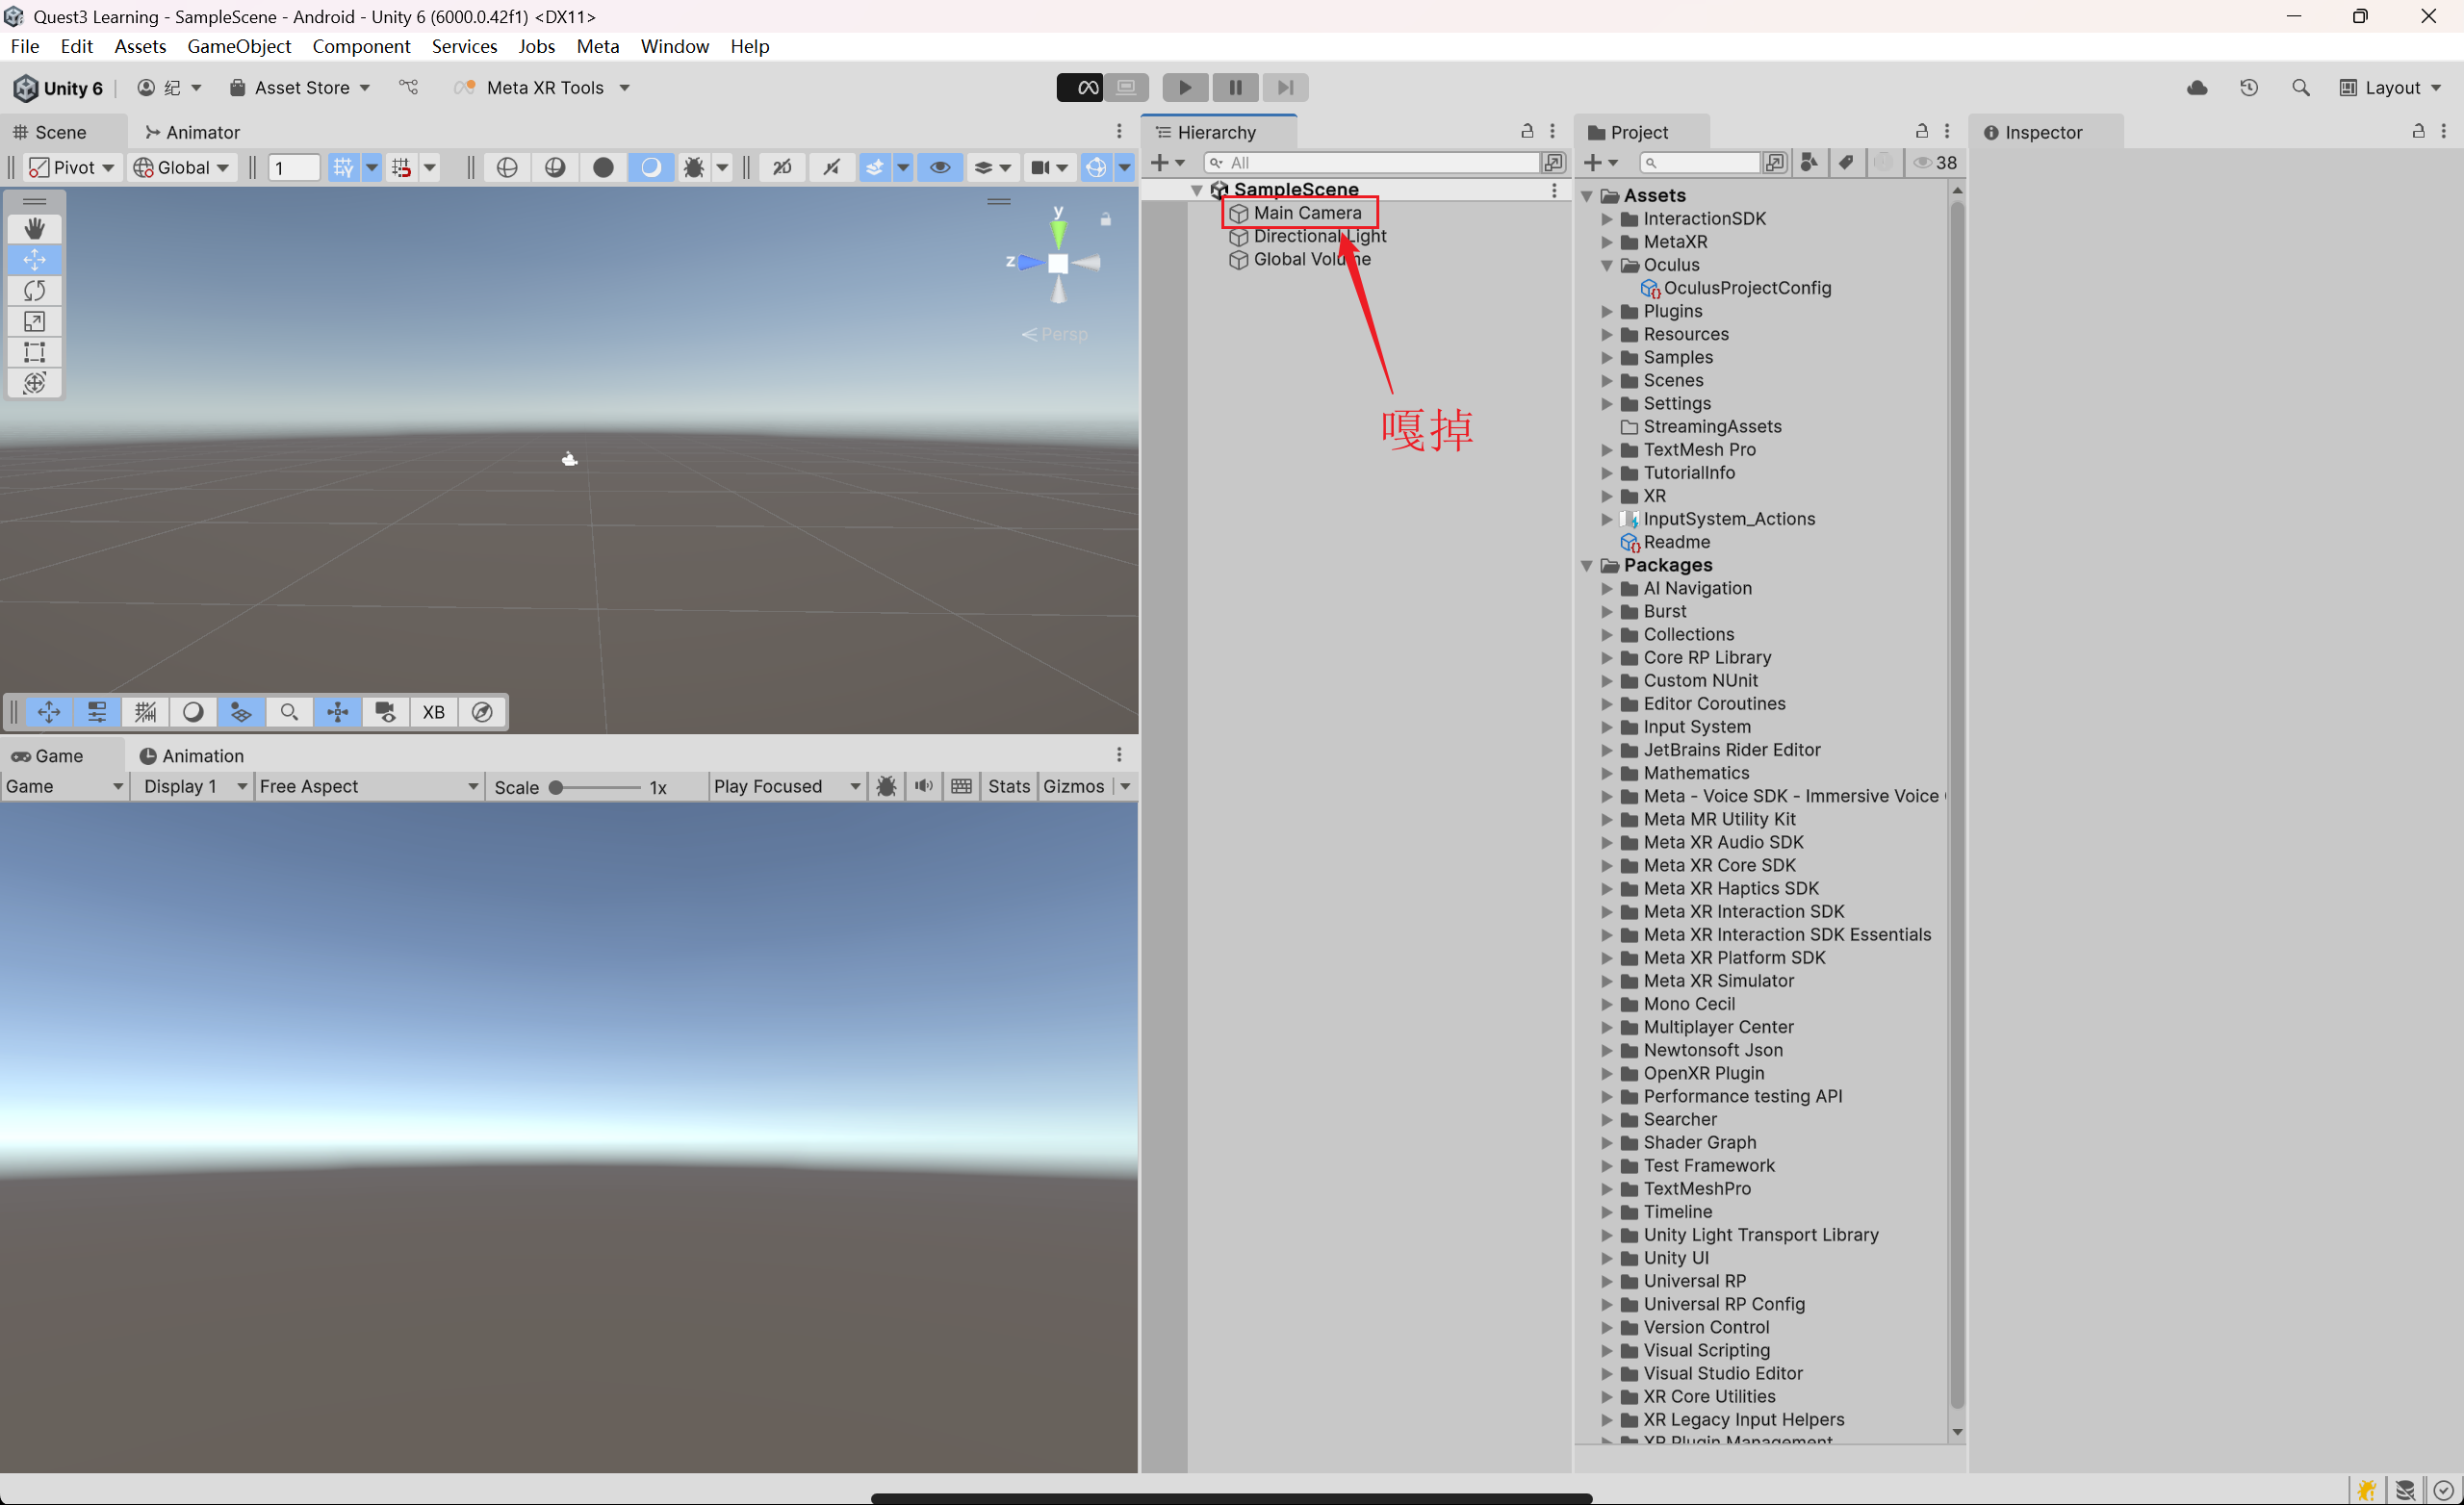Select the Rotate tool in Scene
Image resolution: width=2464 pixels, height=1505 pixels.
[x=34, y=291]
